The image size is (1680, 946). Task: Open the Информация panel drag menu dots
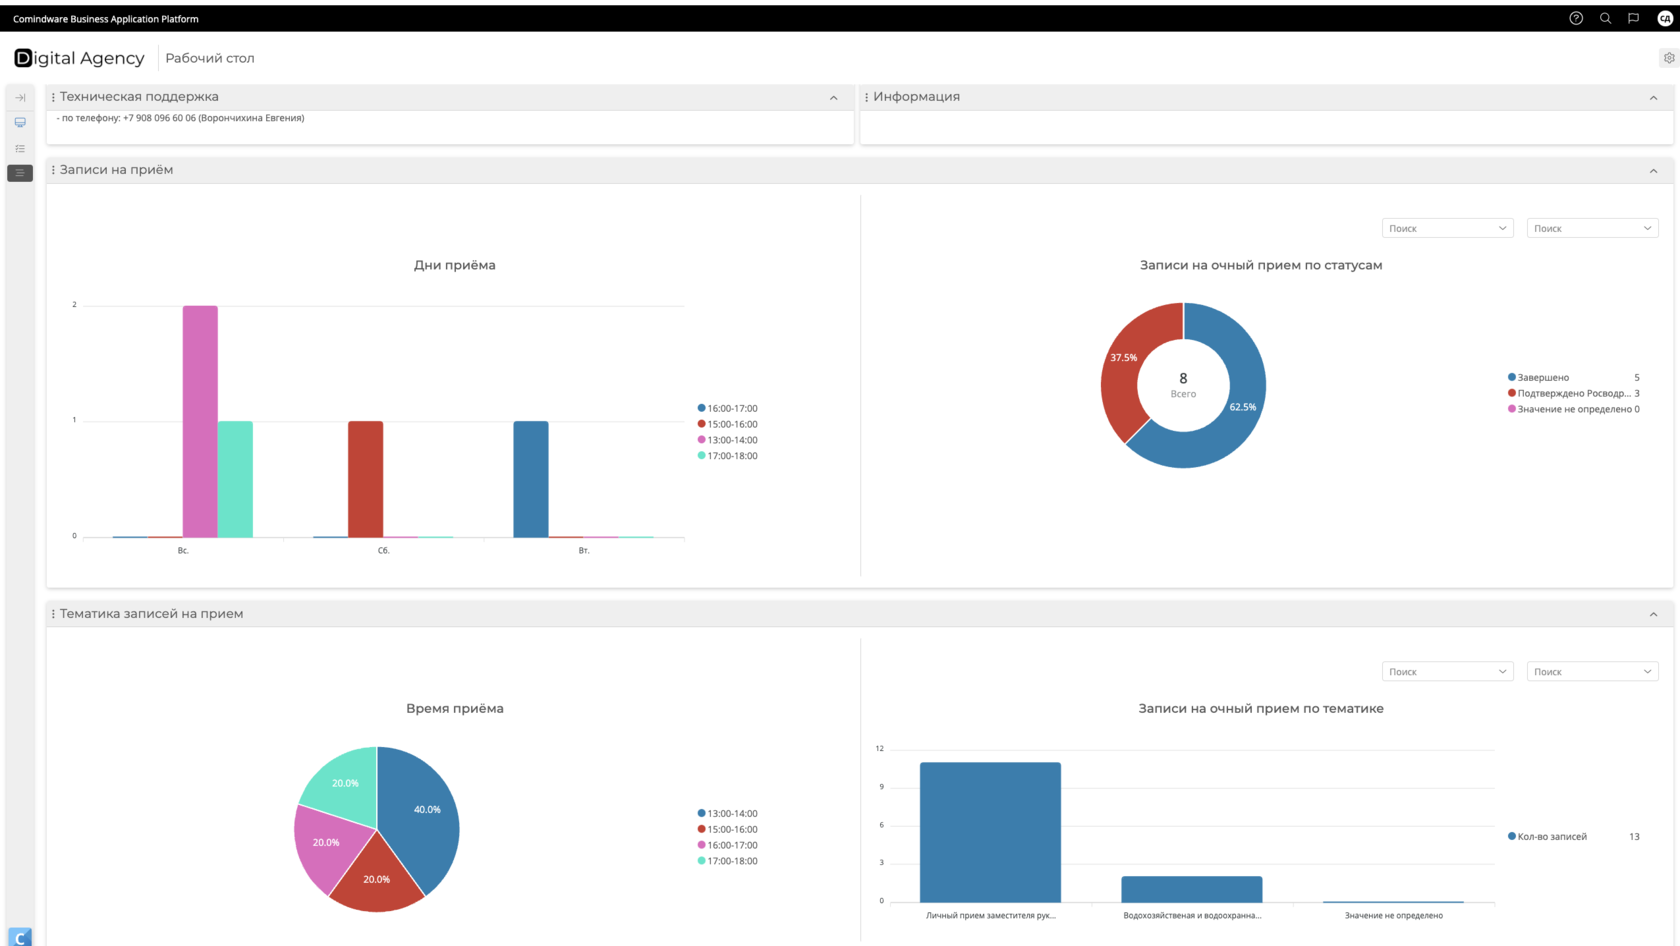867,97
